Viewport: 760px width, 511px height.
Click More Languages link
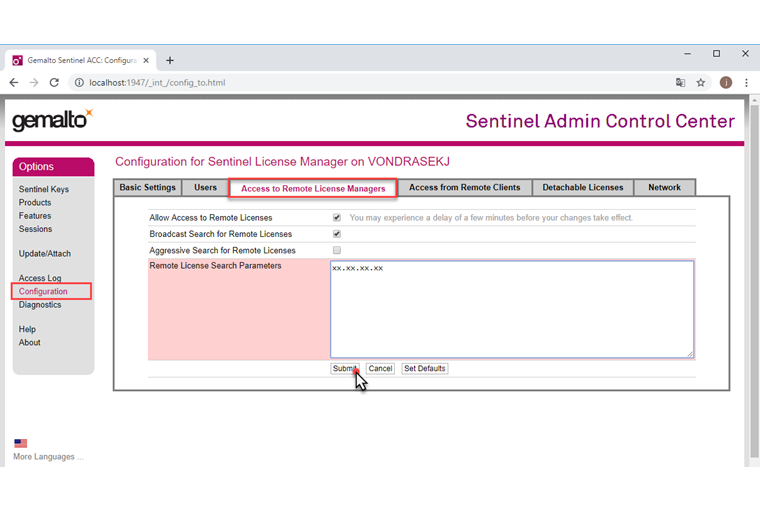(x=48, y=457)
